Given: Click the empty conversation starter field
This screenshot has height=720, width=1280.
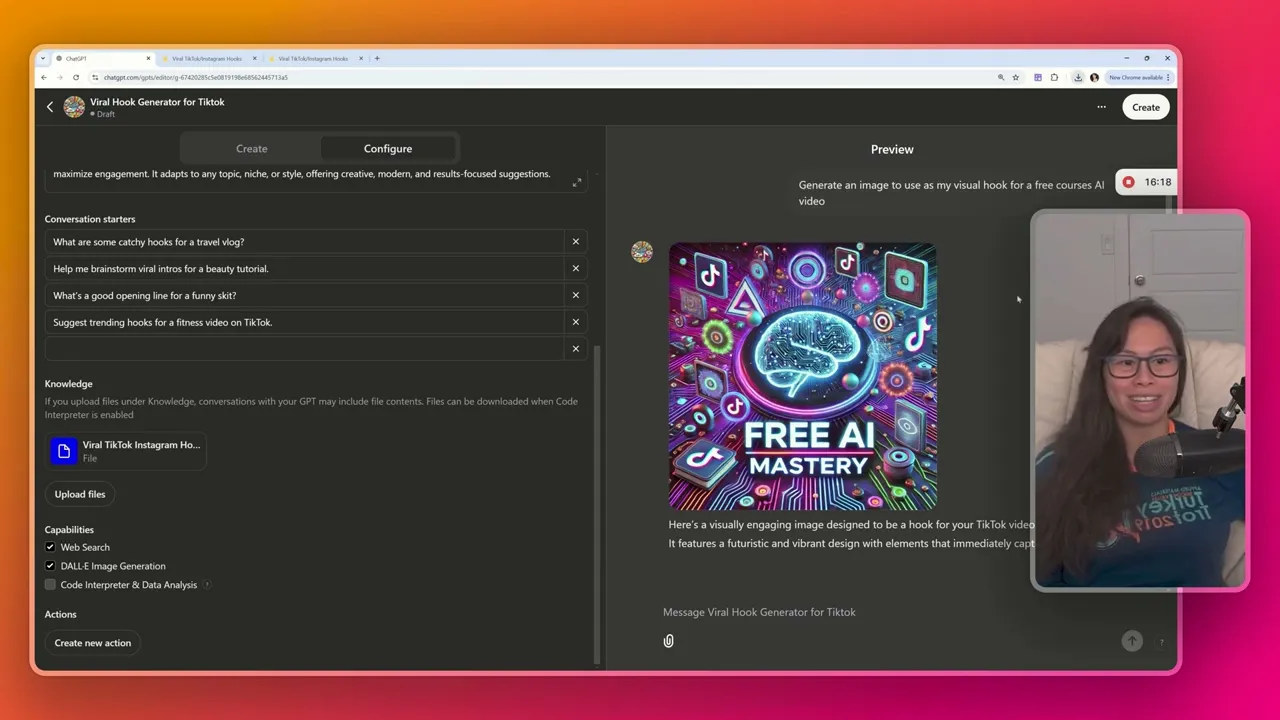Looking at the screenshot, I should pyautogui.click(x=305, y=348).
